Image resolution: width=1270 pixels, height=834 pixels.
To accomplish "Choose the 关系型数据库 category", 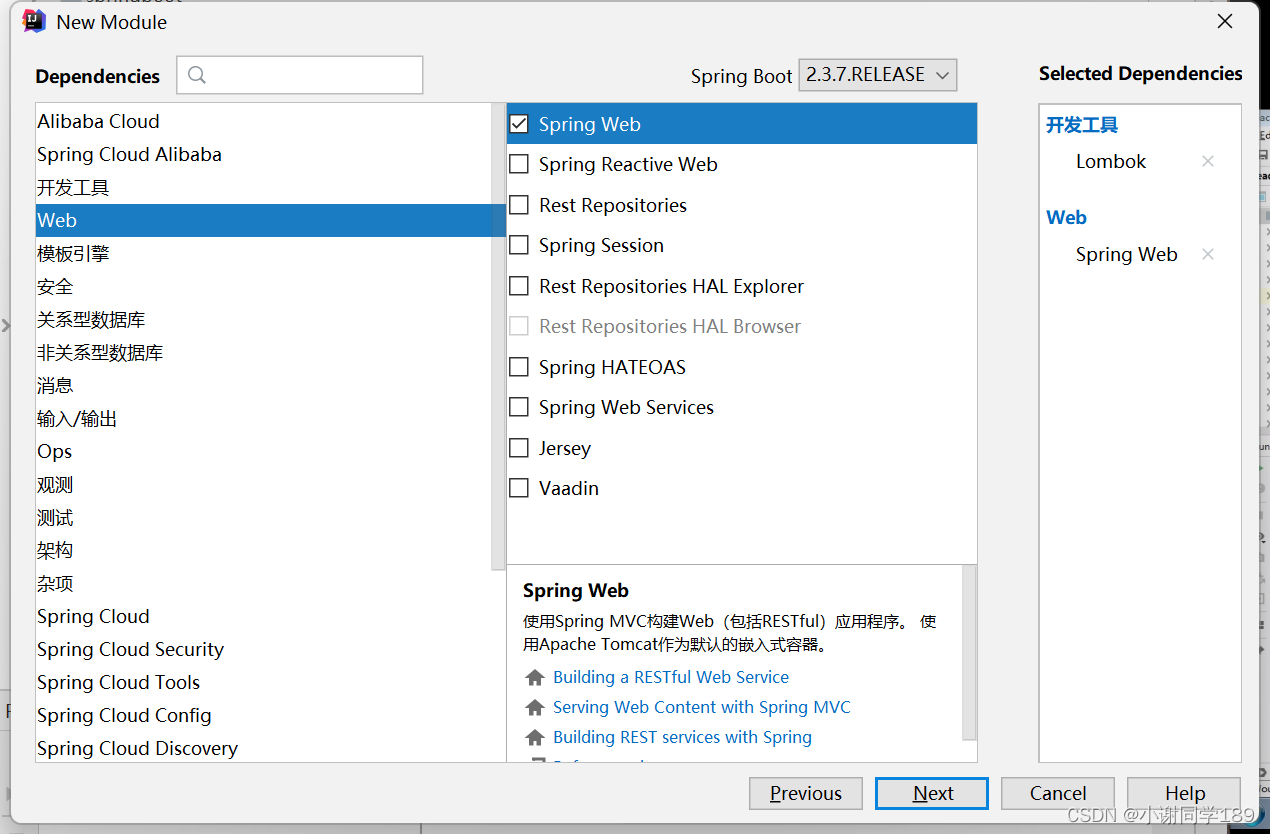I will [264, 319].
